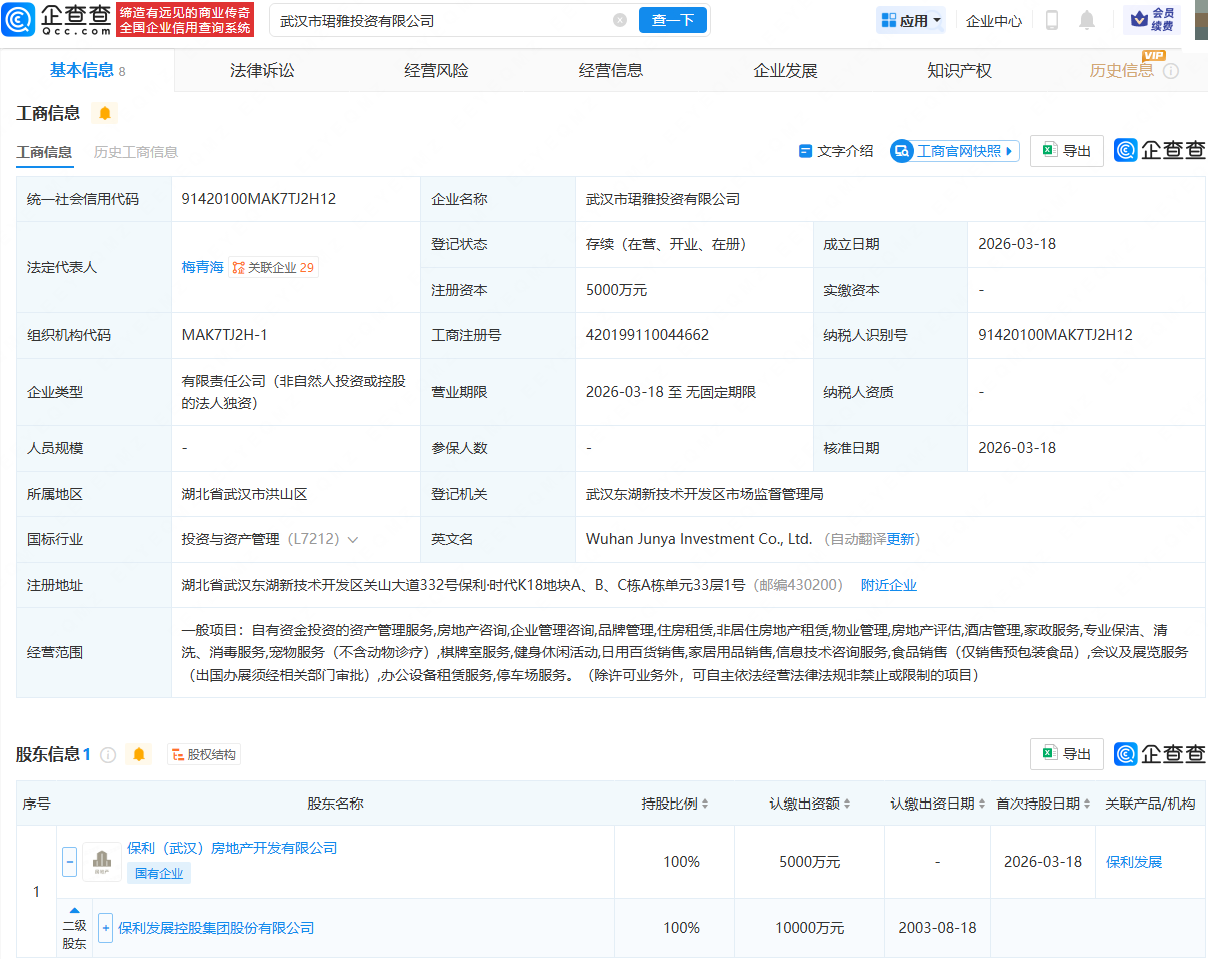The height and width of the screenshot is (959, 1208).
Task: Switch to the 法律诉讼 tab
Action: (262, 70)
